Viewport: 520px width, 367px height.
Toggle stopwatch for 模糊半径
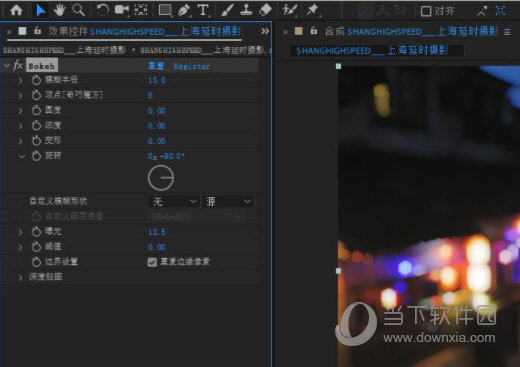pos(36,80)
